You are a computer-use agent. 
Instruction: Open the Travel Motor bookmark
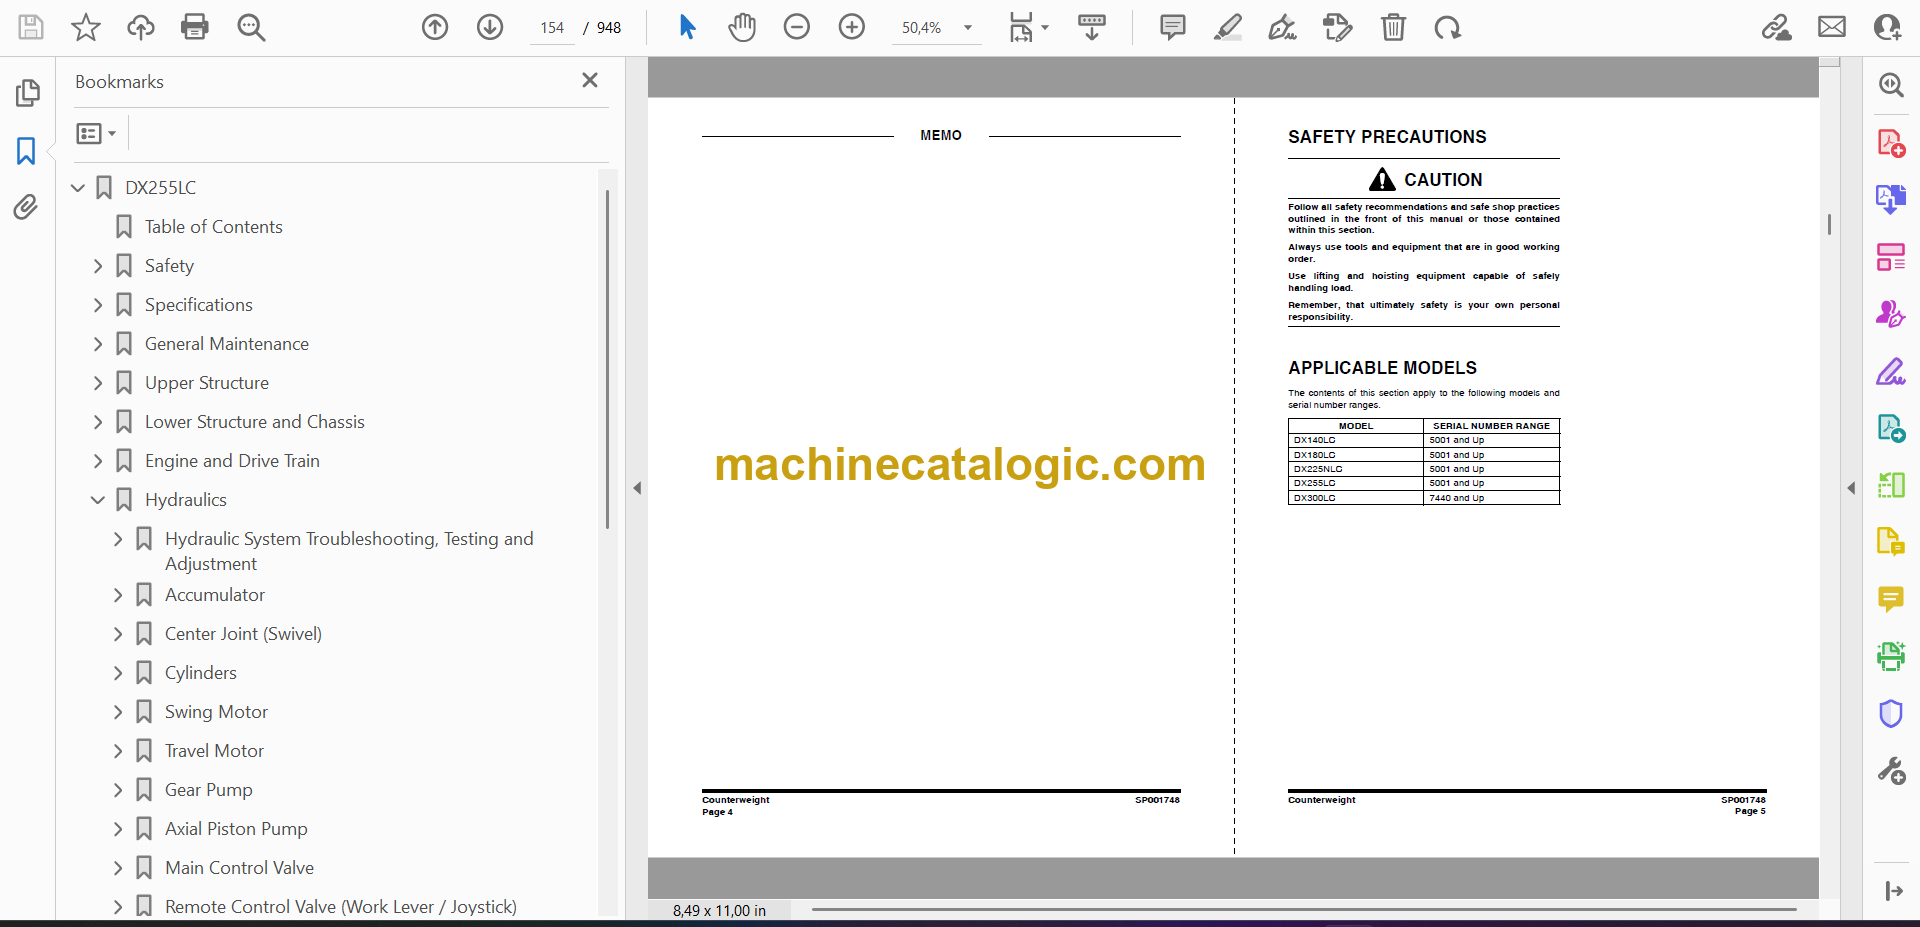(x=214, y=751)
